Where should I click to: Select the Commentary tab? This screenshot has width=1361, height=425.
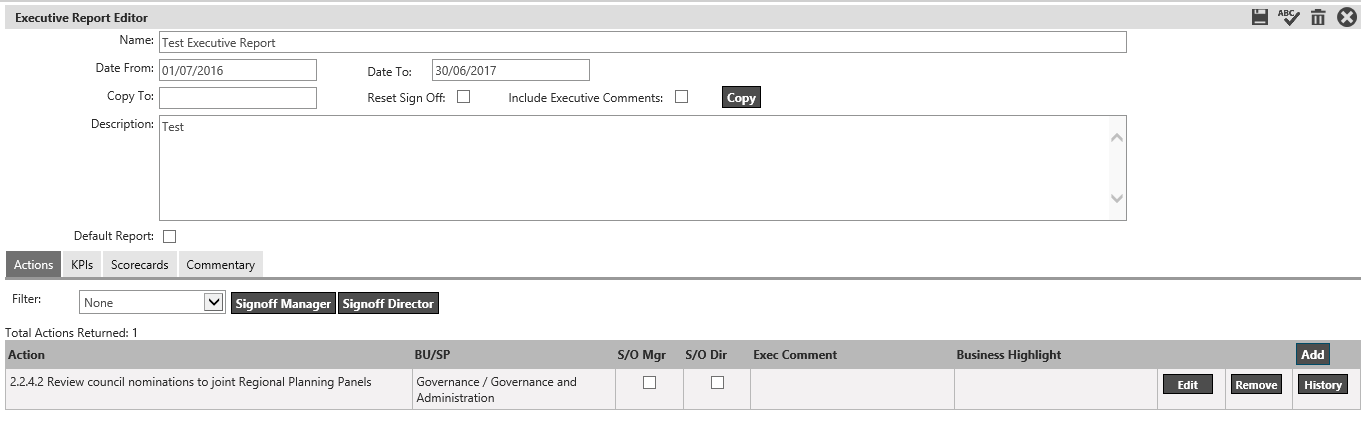tap(220, 265)
